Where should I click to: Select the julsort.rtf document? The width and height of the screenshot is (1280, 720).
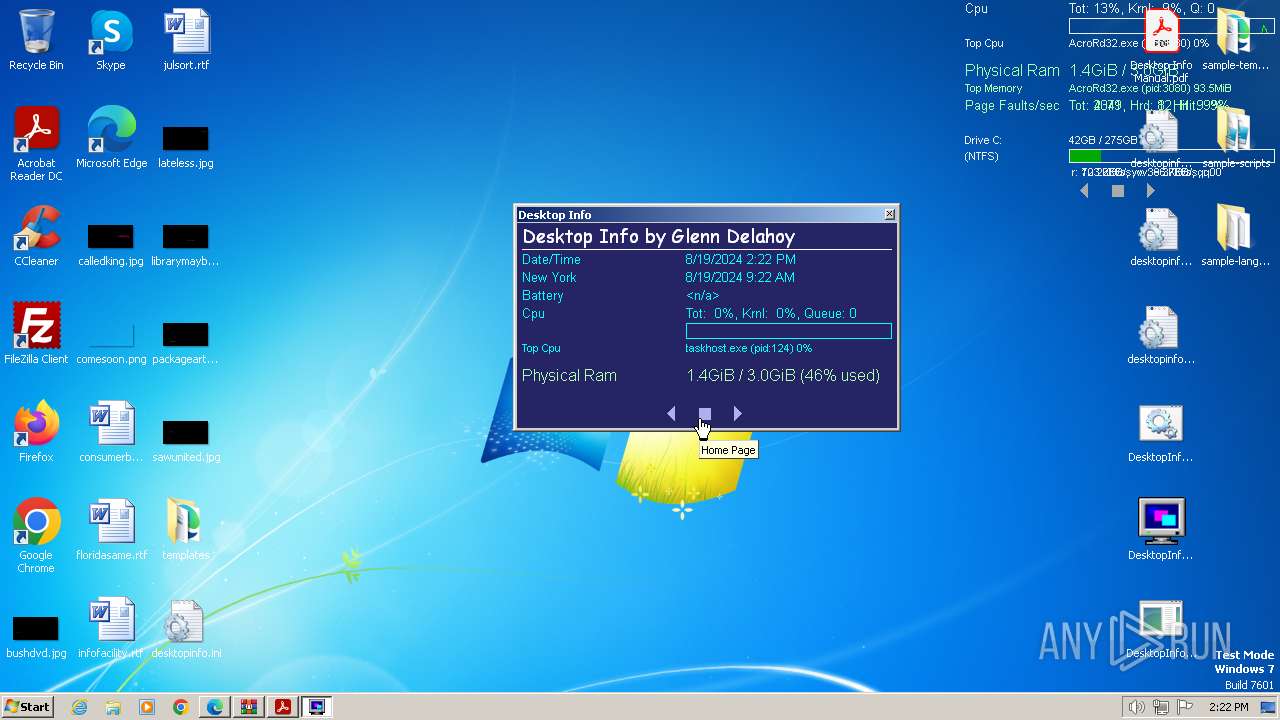[186, 41]
